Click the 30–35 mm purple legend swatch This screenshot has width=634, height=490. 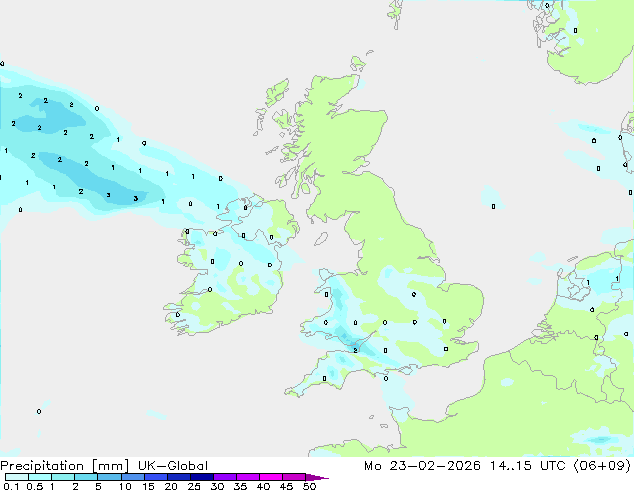(x=224, y=477)
